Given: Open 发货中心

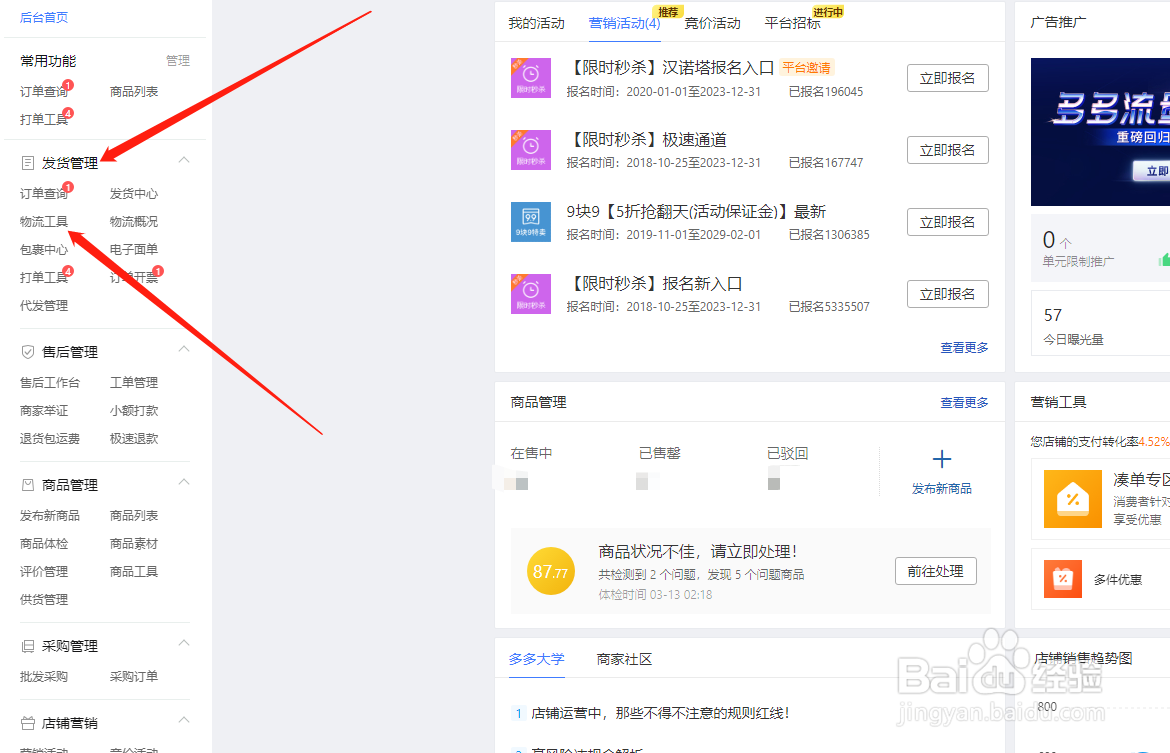Looking at the screenshot, I should 134,193.
